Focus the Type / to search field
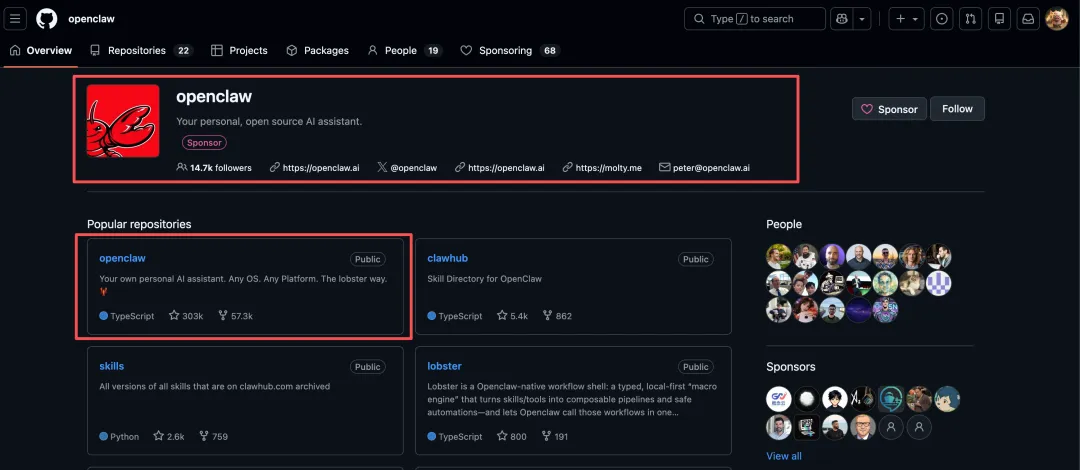The width and height of the screenshot is (1080, 470). tap(754, 19)
